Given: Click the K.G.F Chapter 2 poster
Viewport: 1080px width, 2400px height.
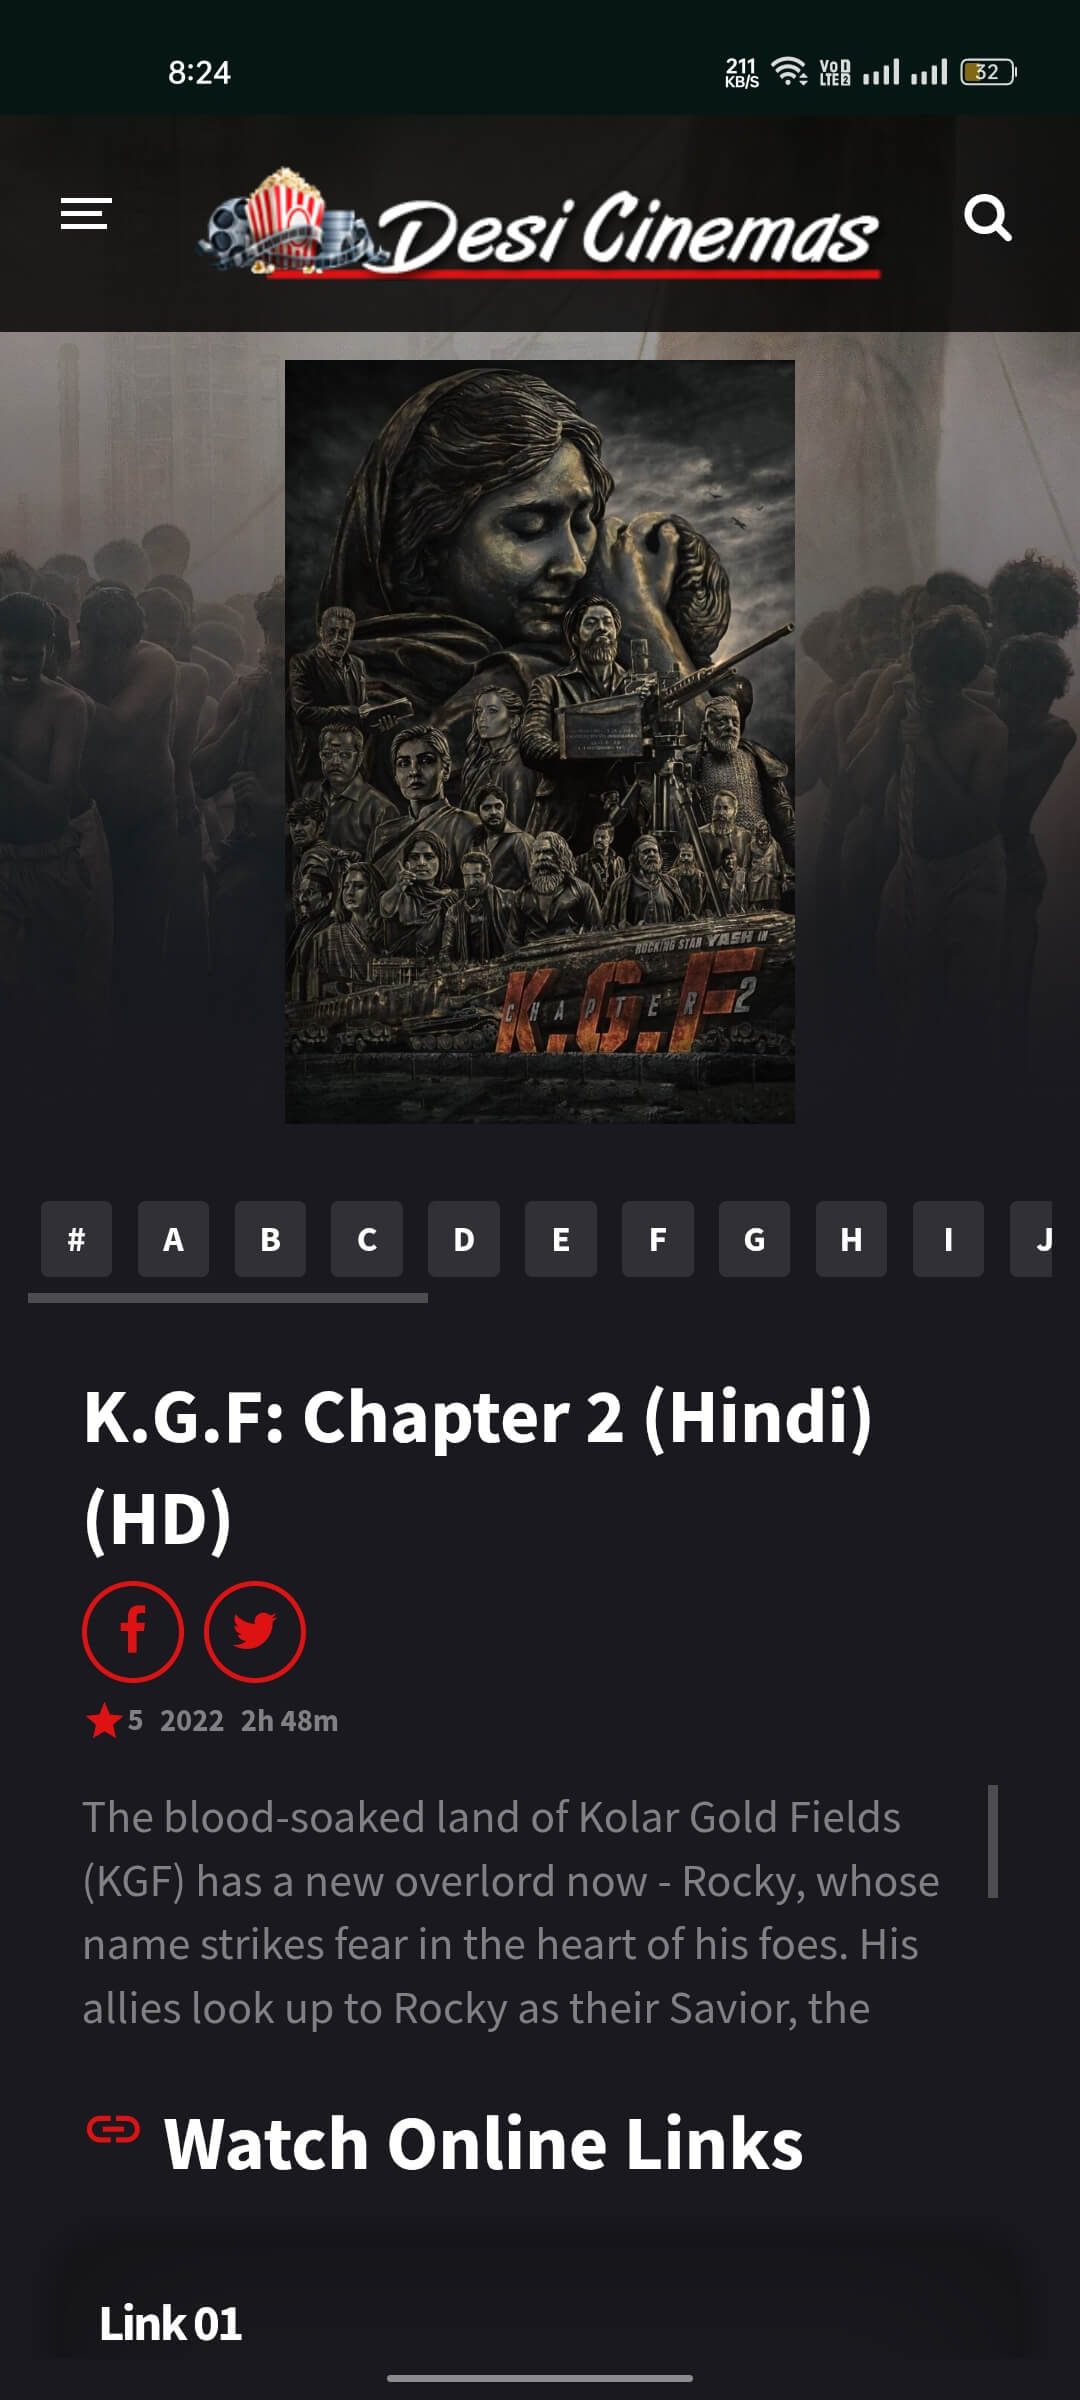Looking at the screenshot, I should coord(540,741).
